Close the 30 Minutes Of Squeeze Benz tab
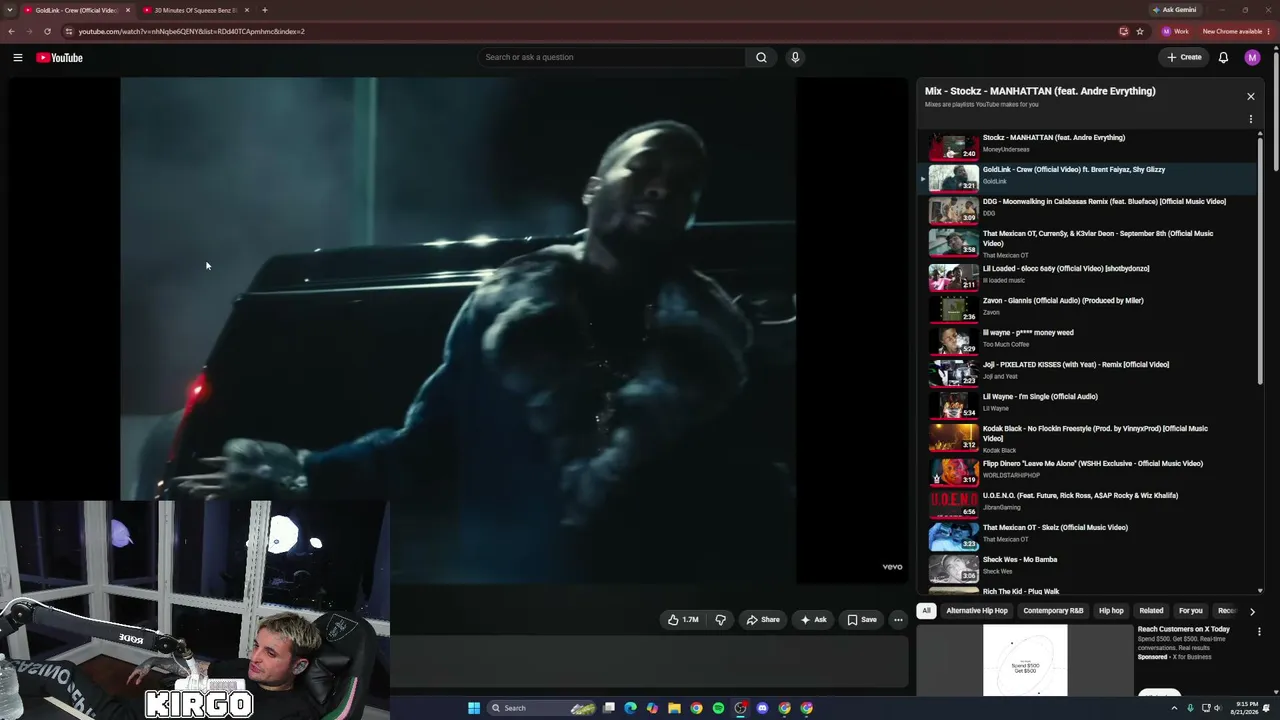The height and width of the screenshot is (720, 1280). pyautogui.click(x=247, y=10)
